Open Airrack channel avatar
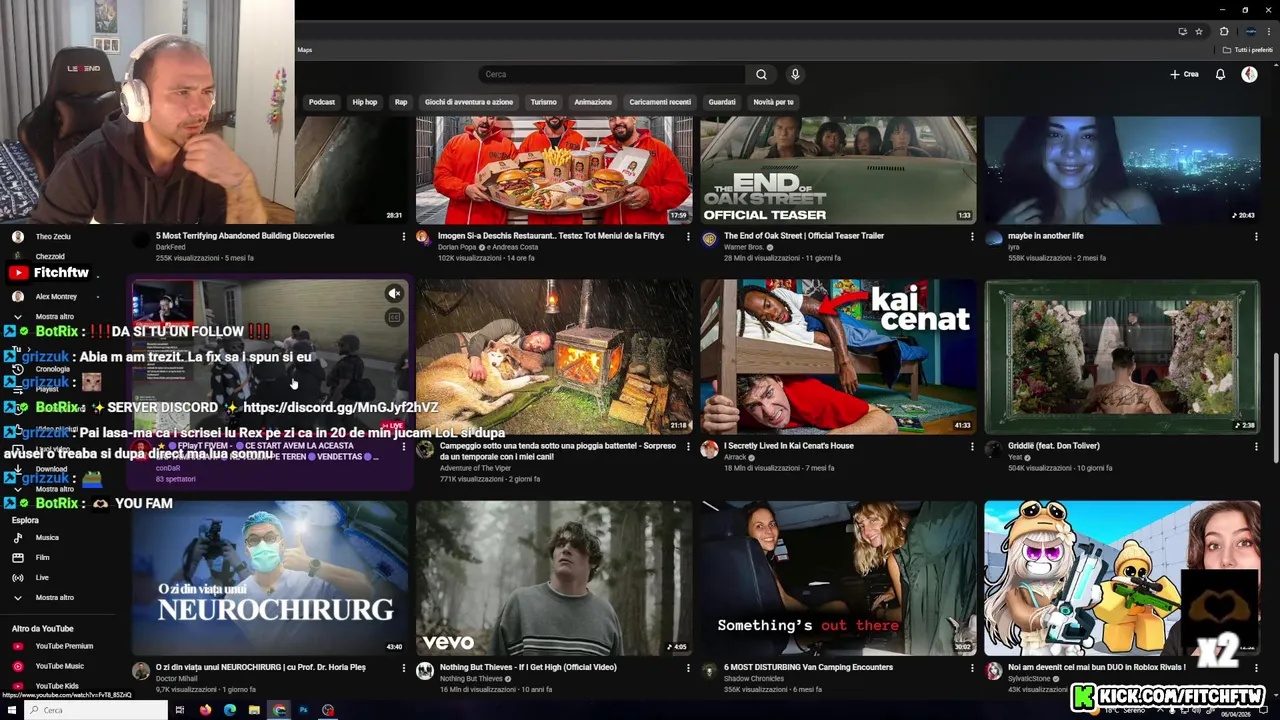Image resolution: width=1280 pixels, height=720 pixels. (708, 449)
